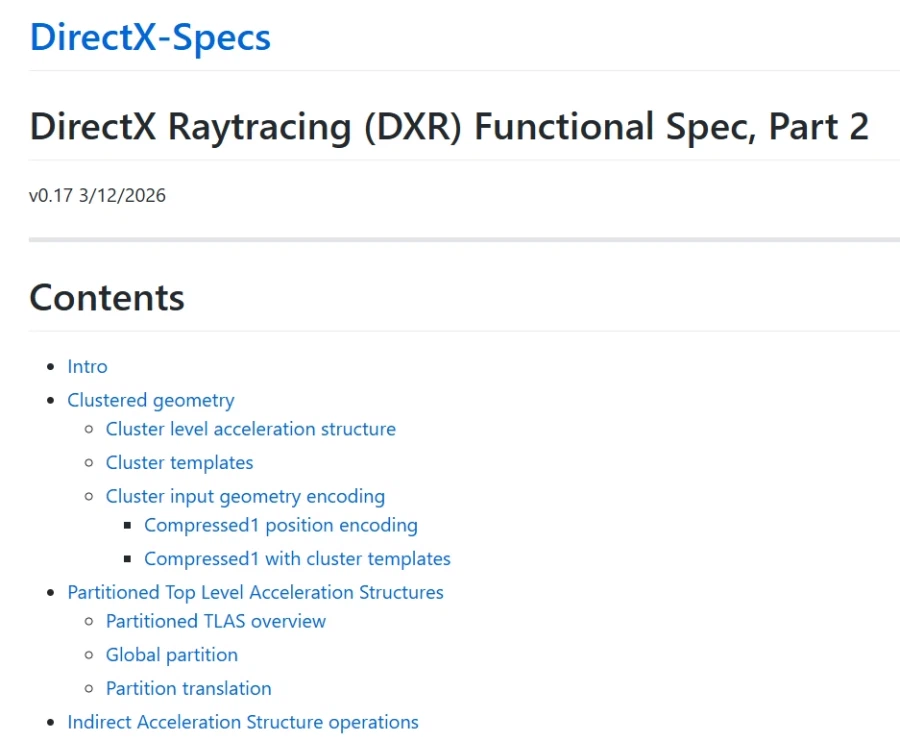Viewport: 900px width, 741px height.
Task: Go to Cluster level acceleration structure
Action: click(250, 429)
